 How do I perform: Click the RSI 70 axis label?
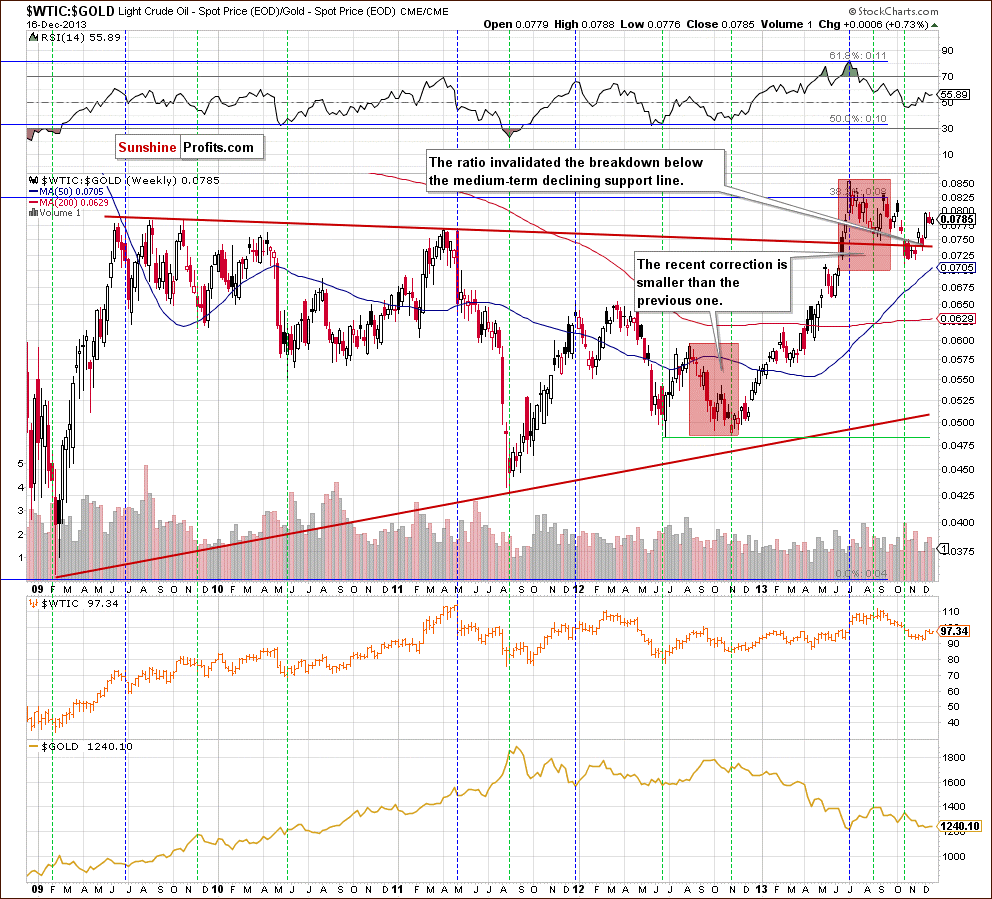(x=947, y=77)
